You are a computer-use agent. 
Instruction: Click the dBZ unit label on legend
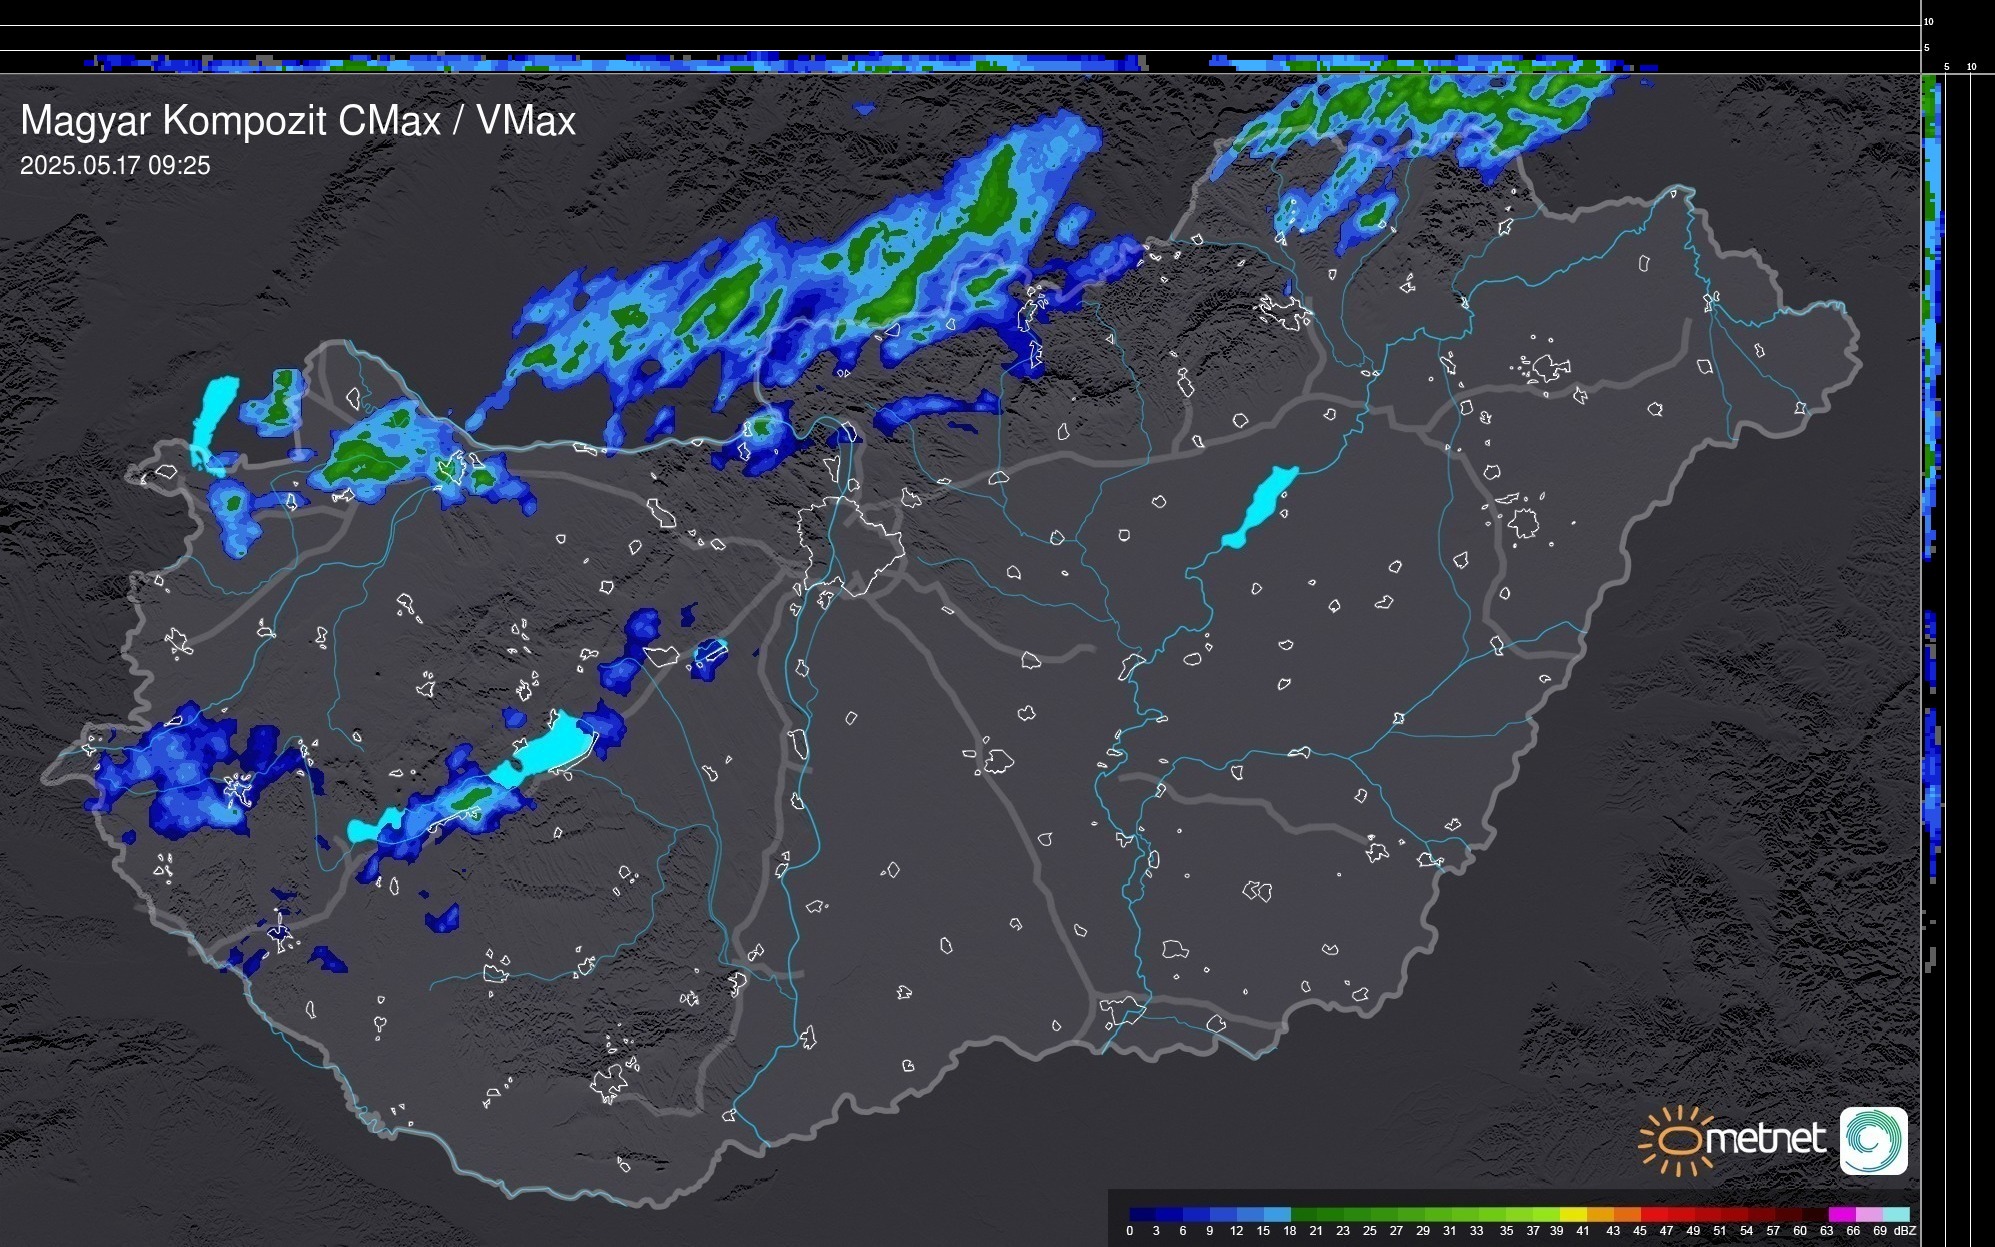[x=1905, y=1231]
